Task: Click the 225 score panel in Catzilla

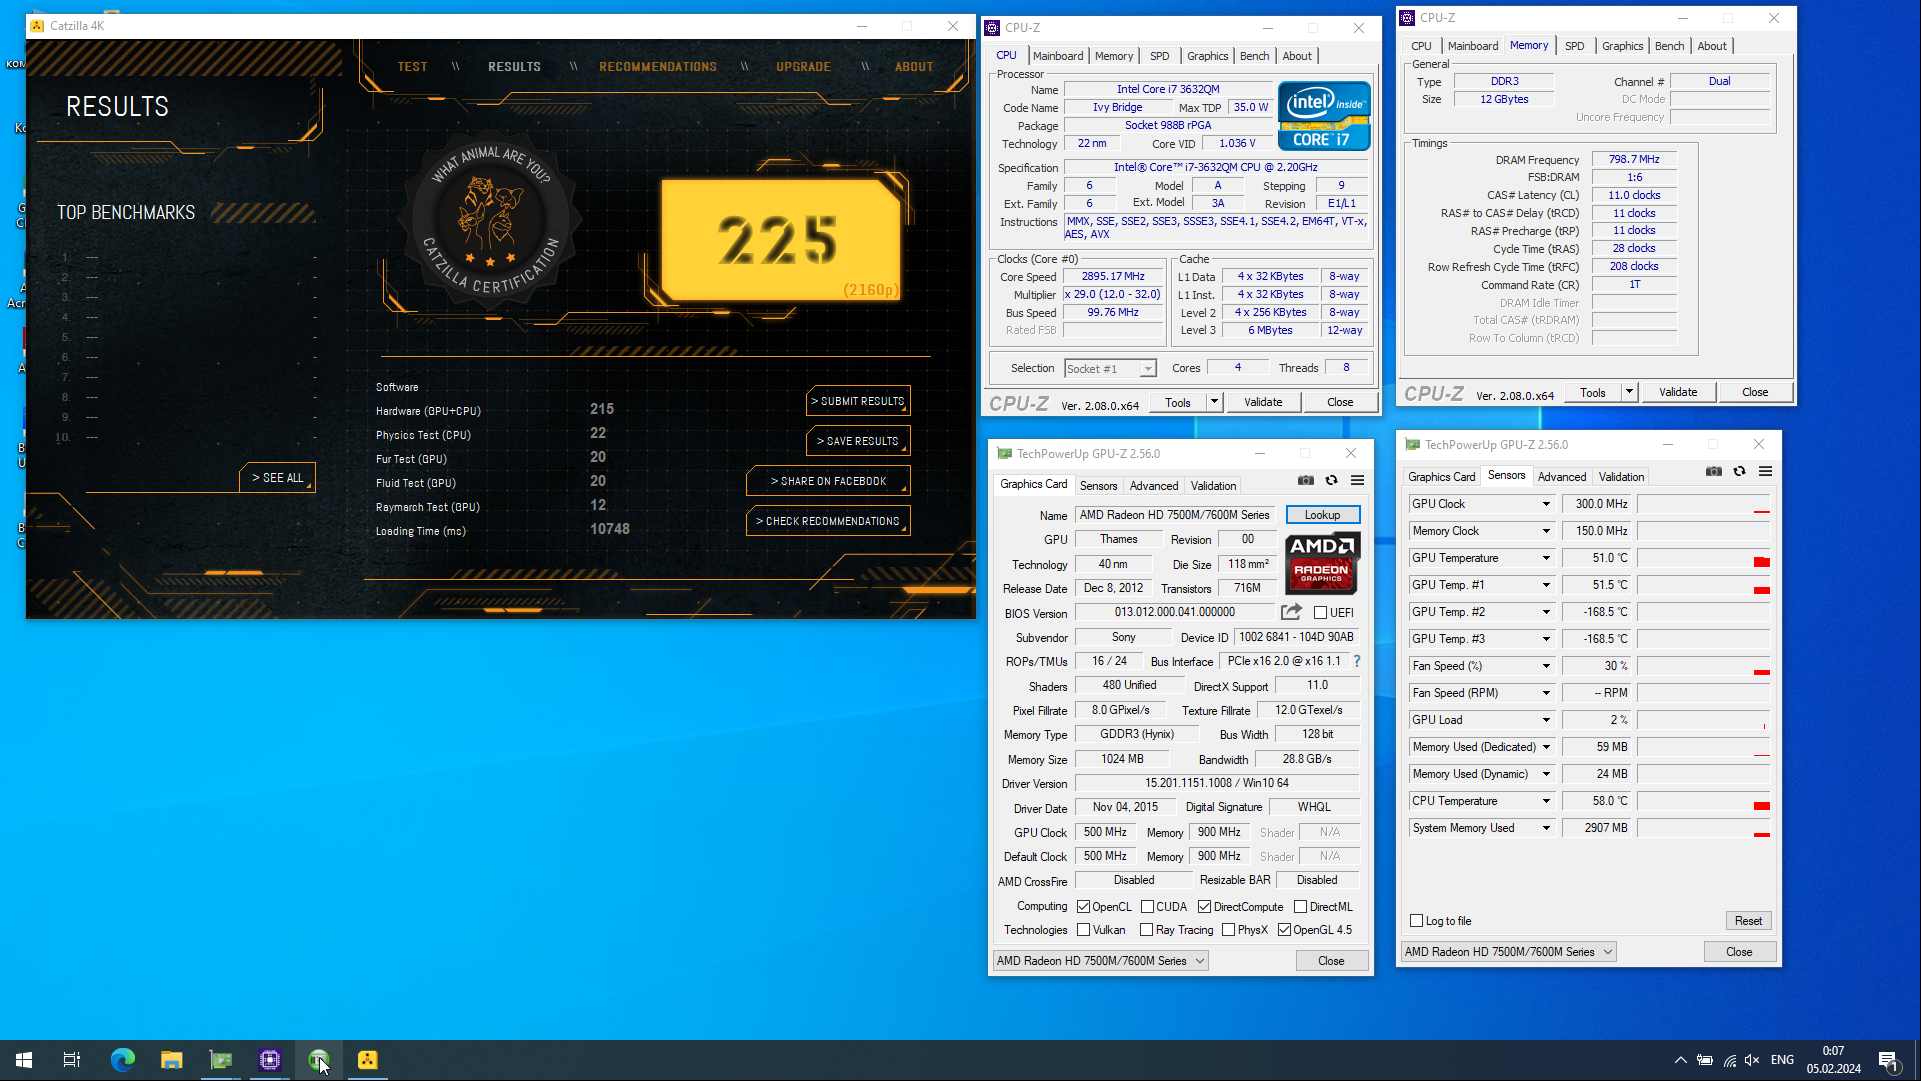Action: tap(780, 240)
